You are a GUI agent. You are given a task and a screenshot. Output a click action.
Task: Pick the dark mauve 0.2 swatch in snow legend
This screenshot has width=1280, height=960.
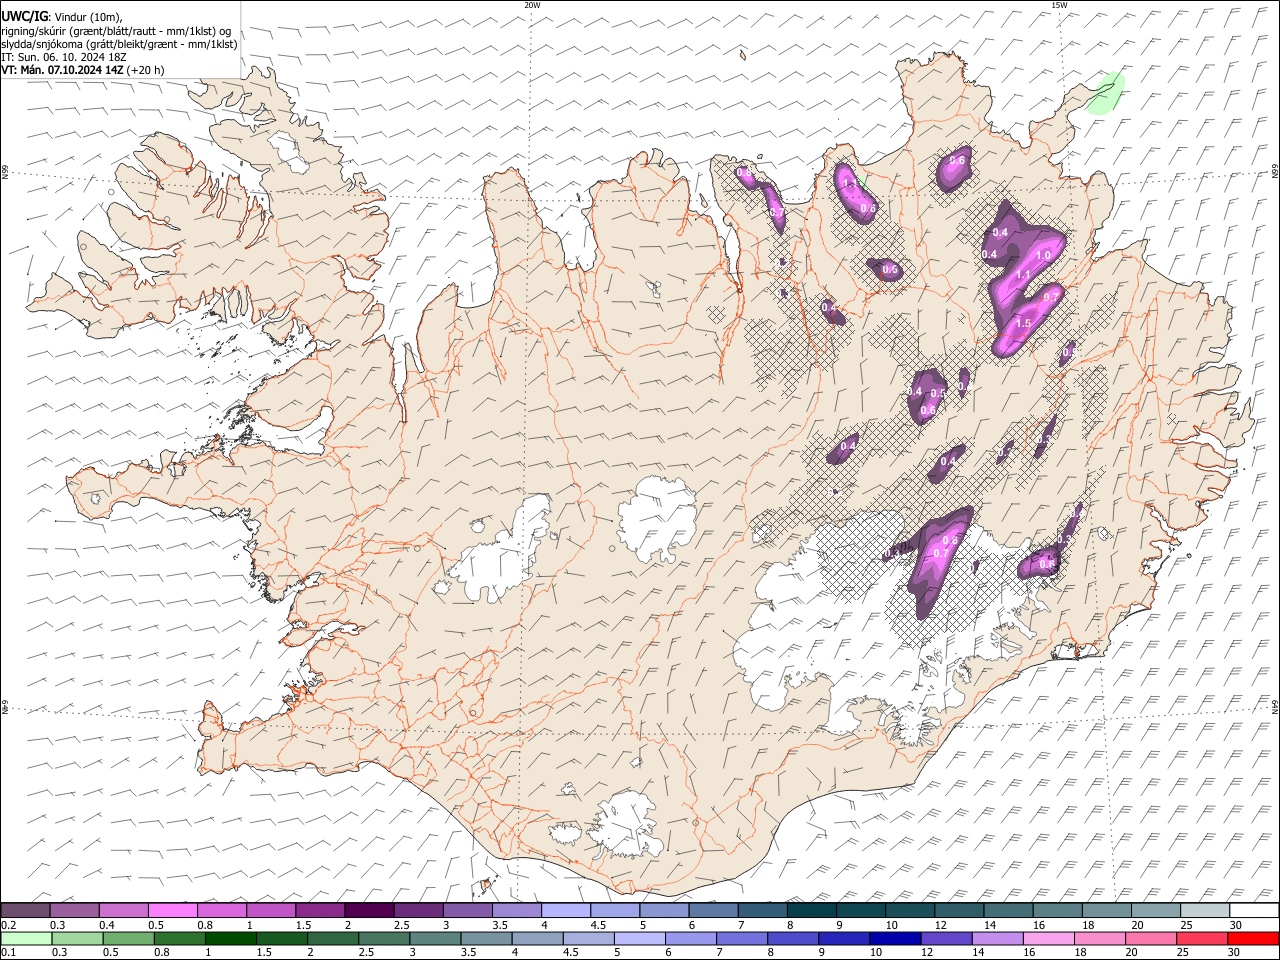[25, 910]
